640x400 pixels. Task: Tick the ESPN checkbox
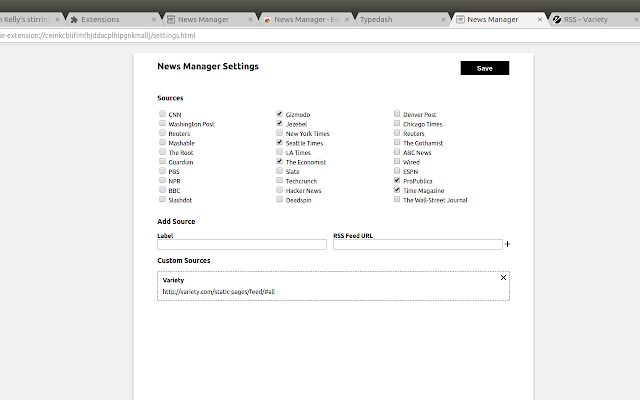pyautogui.click(x=397, y=171)
